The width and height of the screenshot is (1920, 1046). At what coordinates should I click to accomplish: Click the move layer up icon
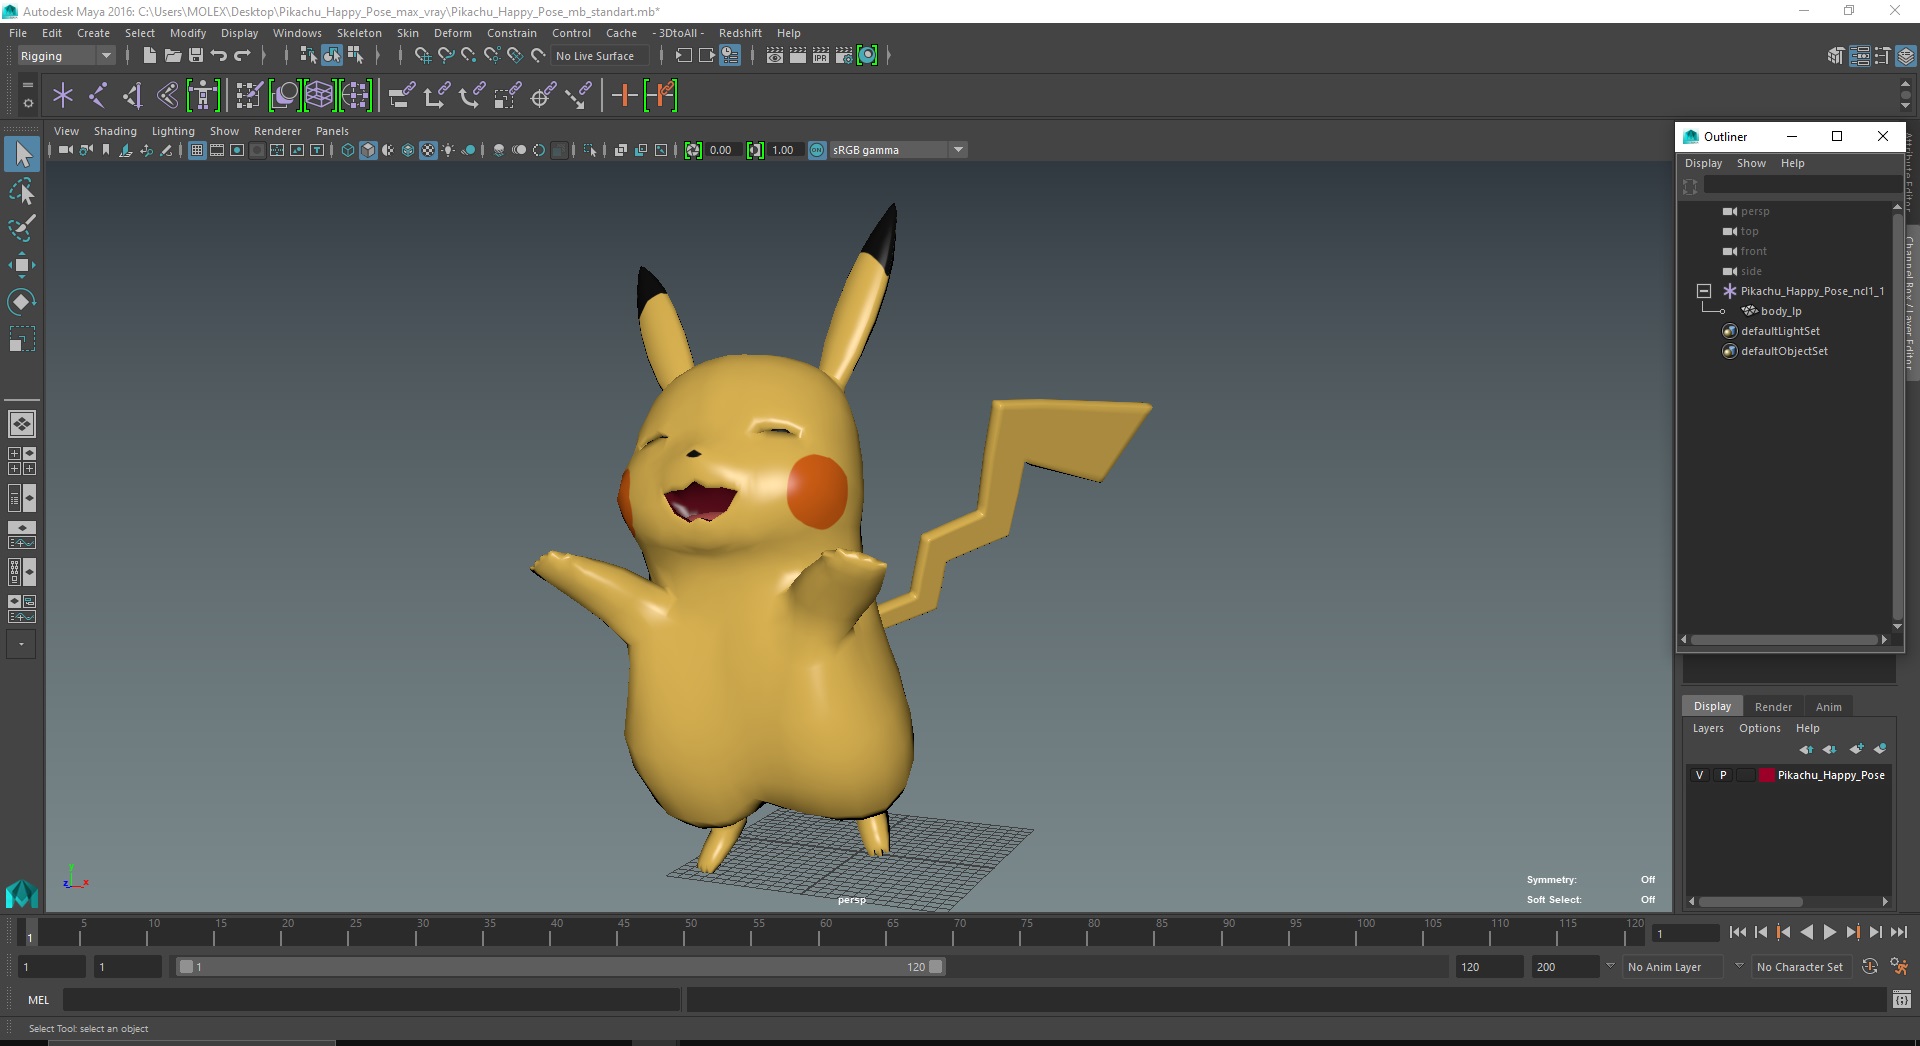coord(1806,748)
